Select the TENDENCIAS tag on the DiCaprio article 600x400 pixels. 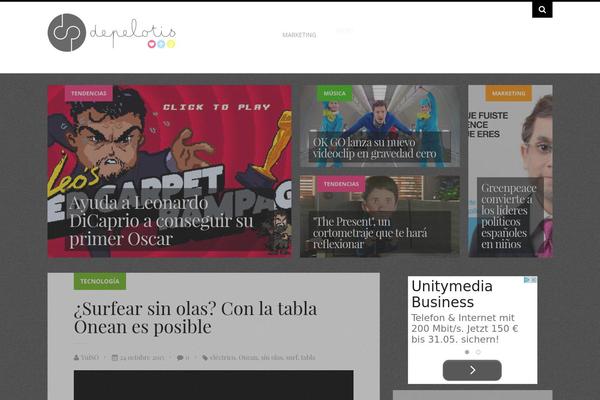(x=88, y=93)
